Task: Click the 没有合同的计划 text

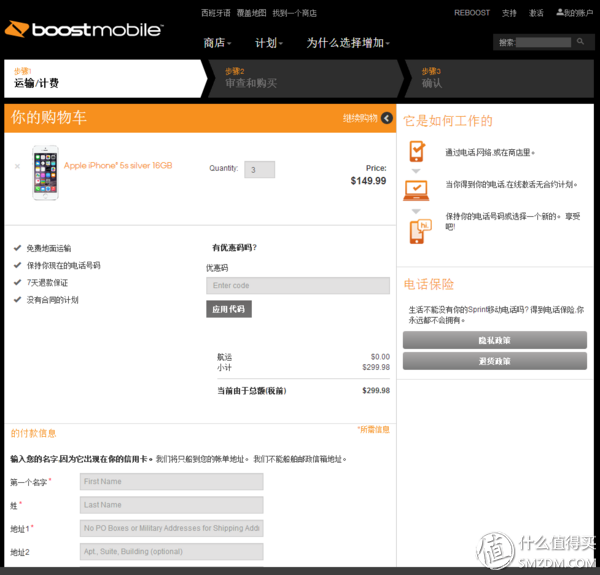Action: click(52, 300)
